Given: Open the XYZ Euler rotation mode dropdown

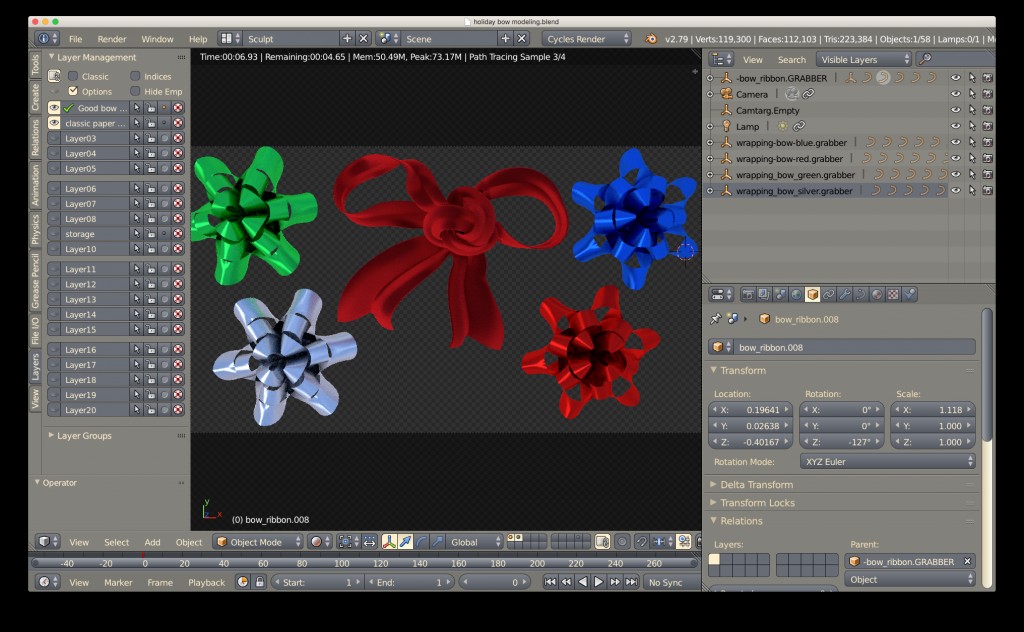Looking at the screenshot, I should click(888, 461).
